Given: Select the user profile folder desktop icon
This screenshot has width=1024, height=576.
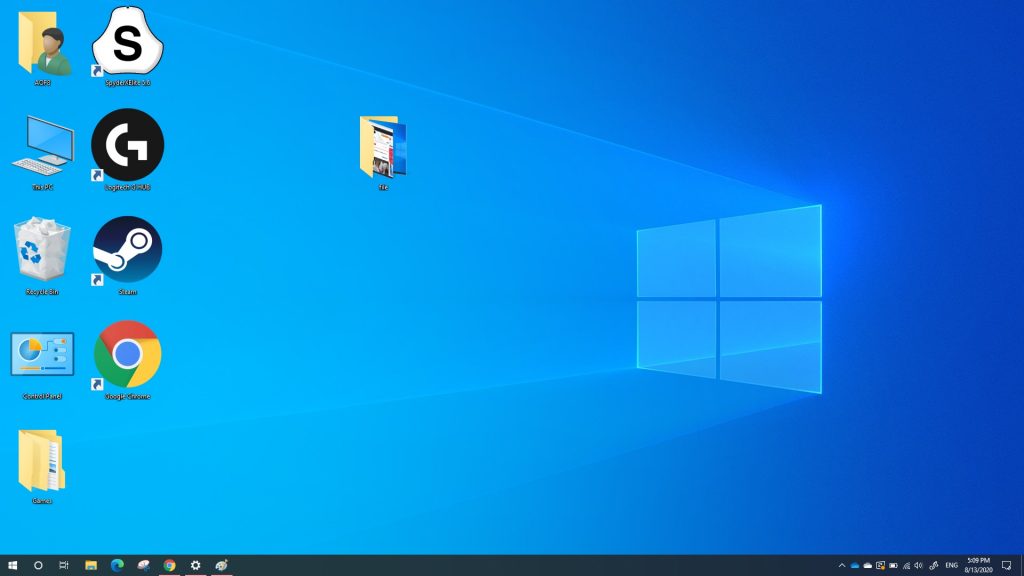Looking at the screenshot, I should (43, 48).
